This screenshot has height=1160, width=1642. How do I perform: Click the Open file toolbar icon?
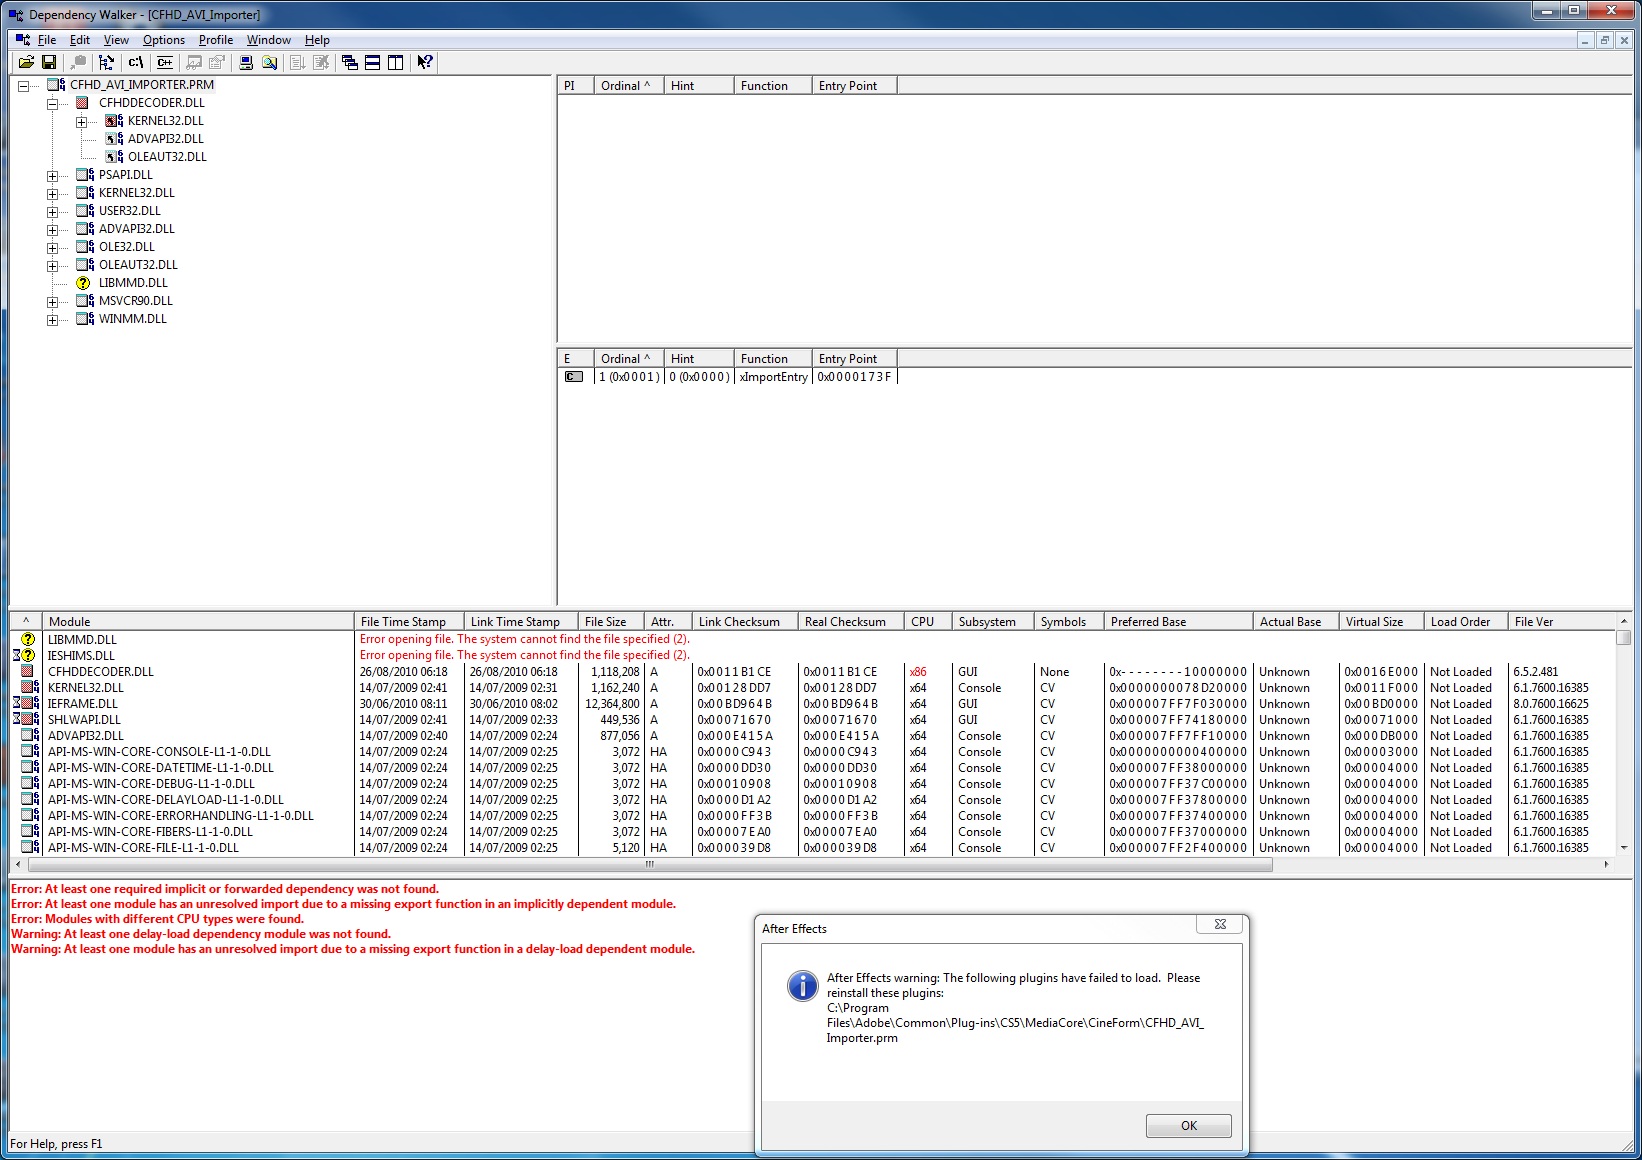pos(26,62)
